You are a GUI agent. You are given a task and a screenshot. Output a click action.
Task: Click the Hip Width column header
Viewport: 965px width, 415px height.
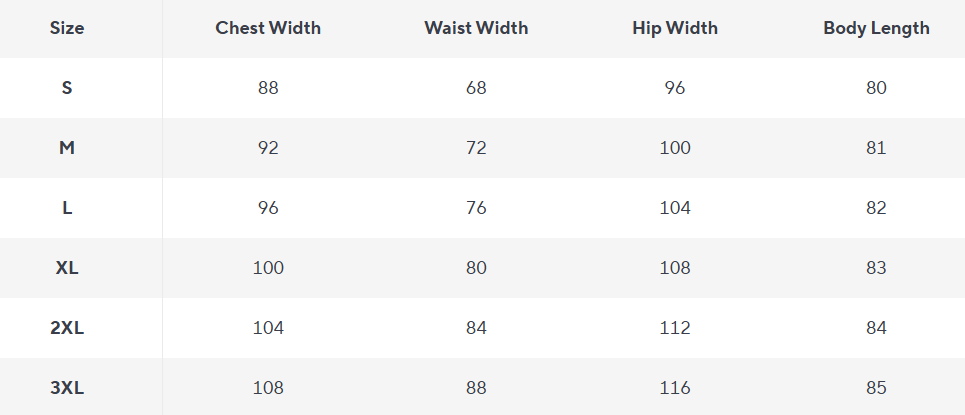(675, 28)
